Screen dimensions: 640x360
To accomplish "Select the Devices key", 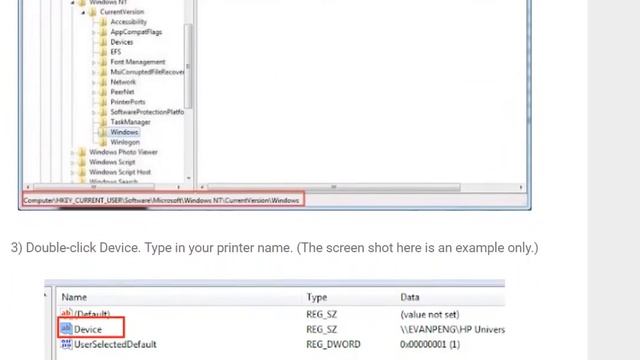I will pyautogui.click(x=122, y=42).
